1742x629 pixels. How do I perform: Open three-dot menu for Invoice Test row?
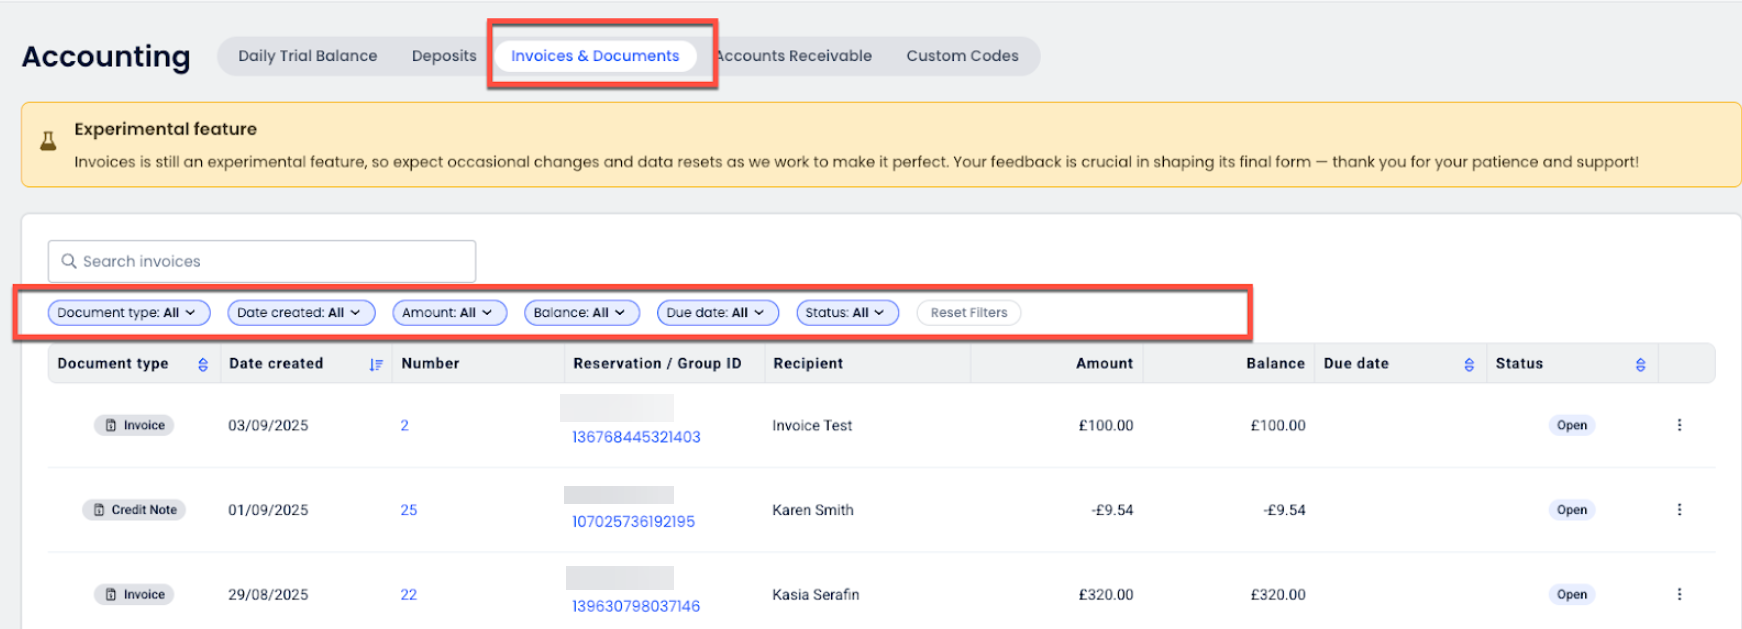[1679, 425]
